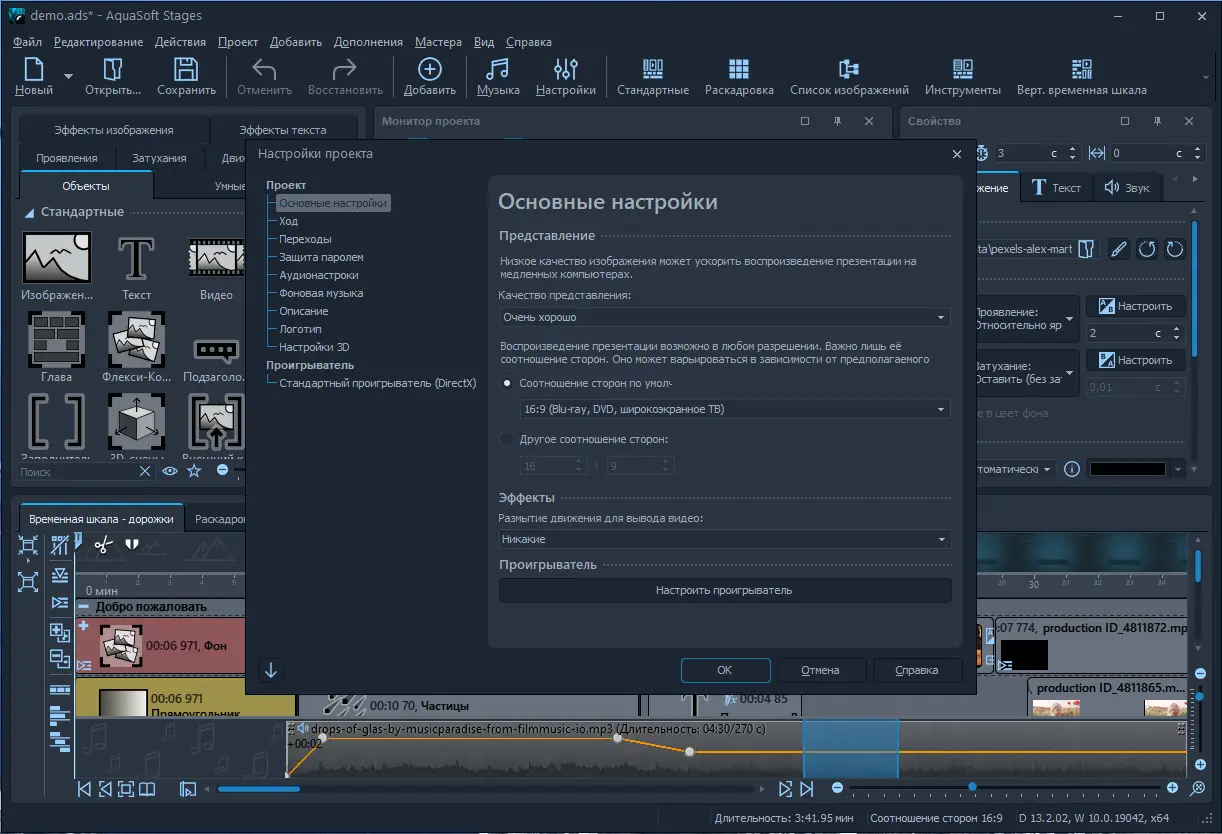Open the Music (Музыка) toolbar icon
Image resolution: width=1222 pixels, height=834 pixels.
497,76
